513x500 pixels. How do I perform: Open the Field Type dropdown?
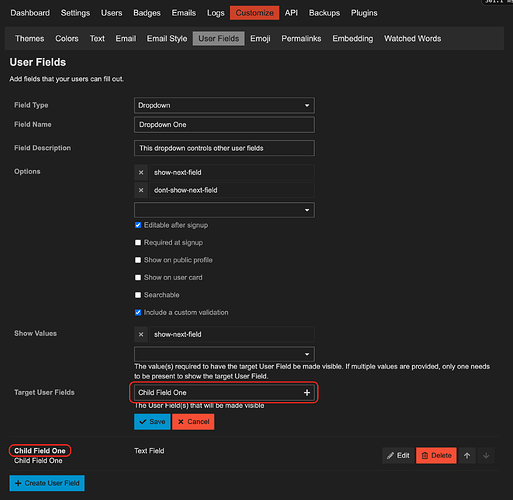coord(224,105)
